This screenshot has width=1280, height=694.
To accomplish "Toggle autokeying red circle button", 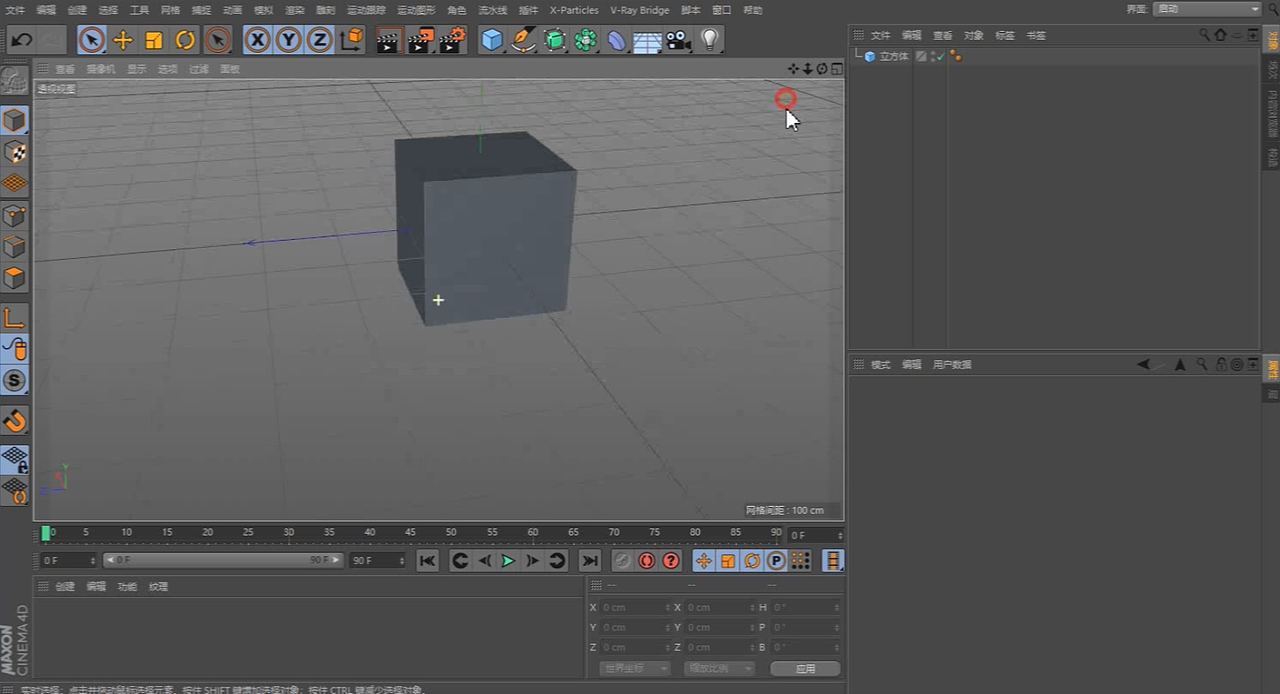I will click(x=646, y=561).
